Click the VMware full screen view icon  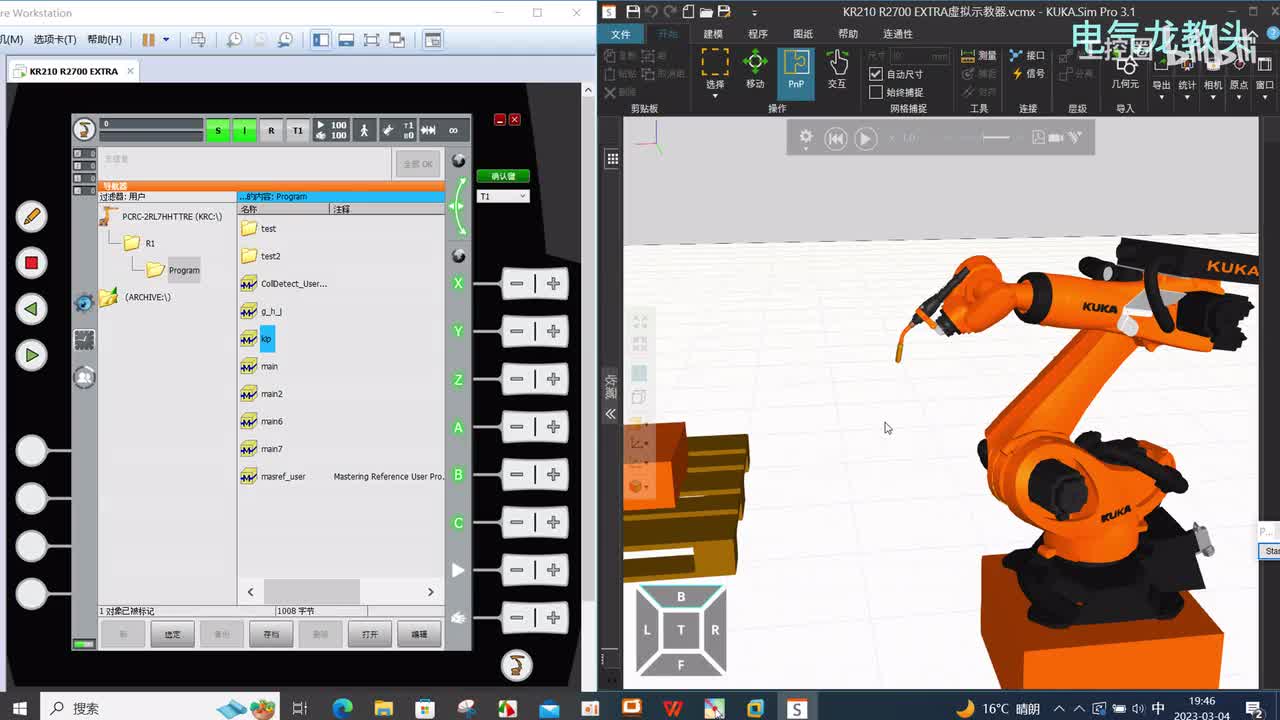coord(371,40)
